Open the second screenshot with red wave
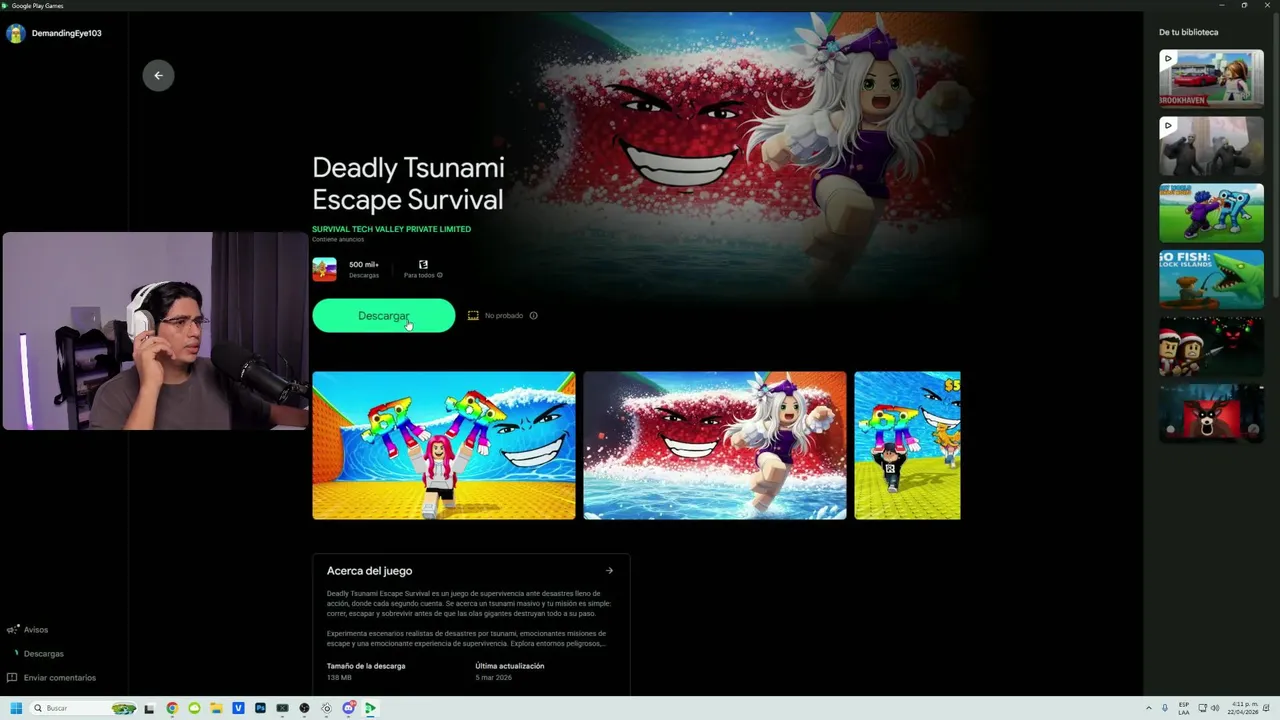 point(714,445)
